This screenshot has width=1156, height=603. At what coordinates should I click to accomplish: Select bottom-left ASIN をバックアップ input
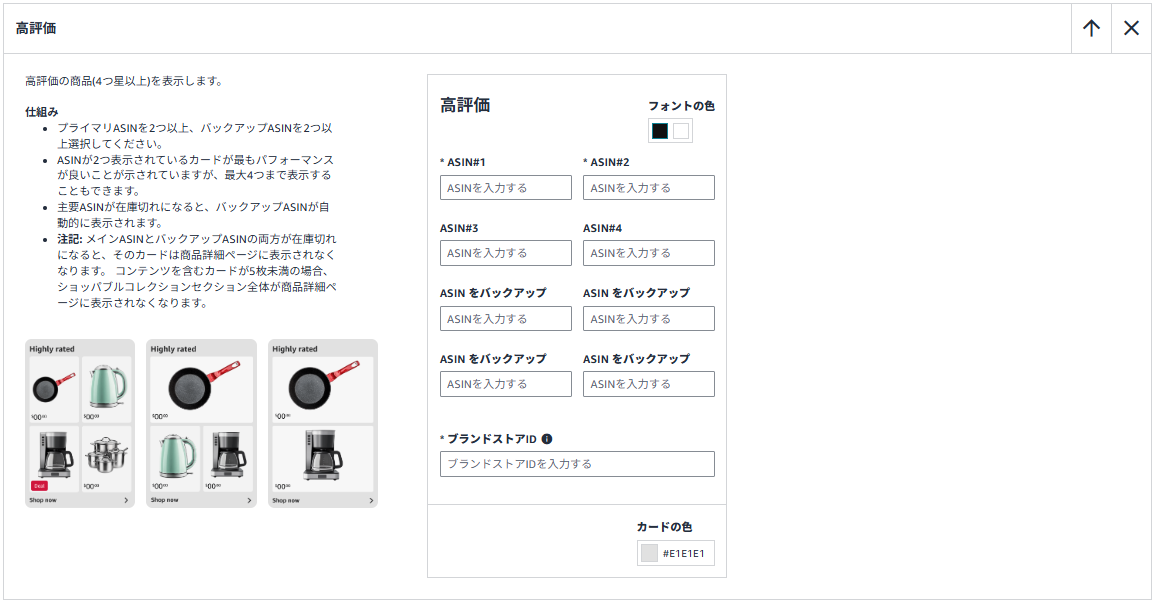[x=506, y=384]
